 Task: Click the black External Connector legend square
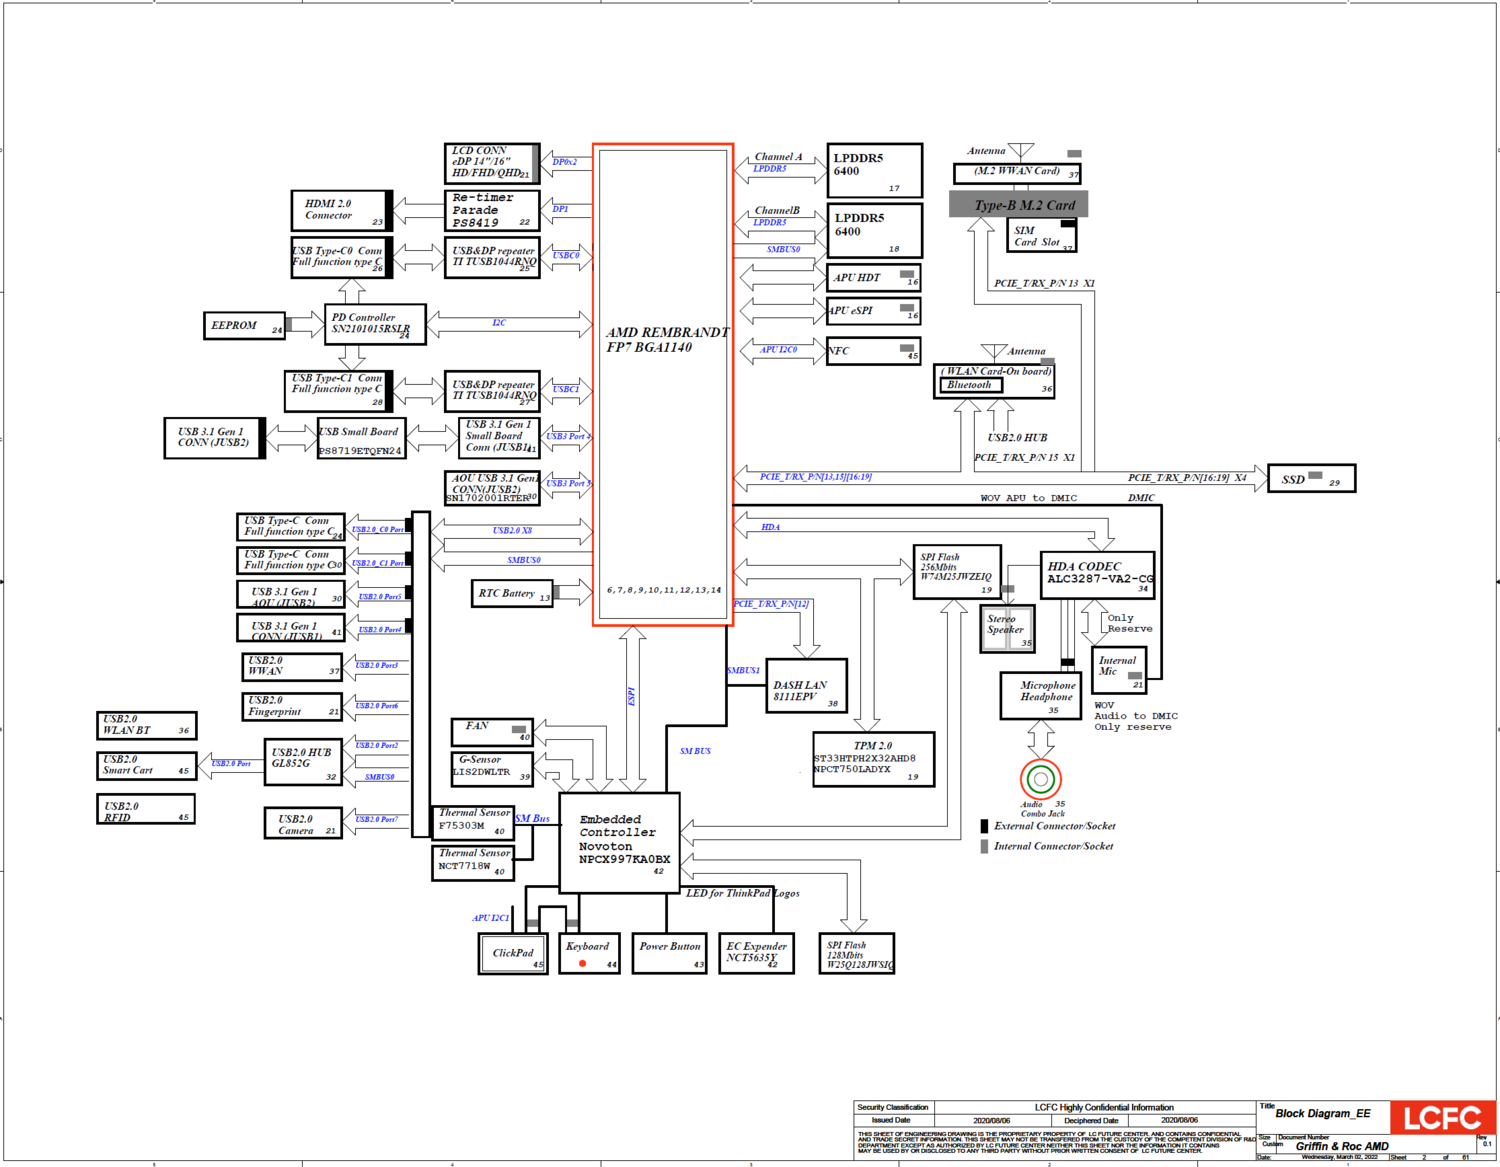[x=984, y=826]
